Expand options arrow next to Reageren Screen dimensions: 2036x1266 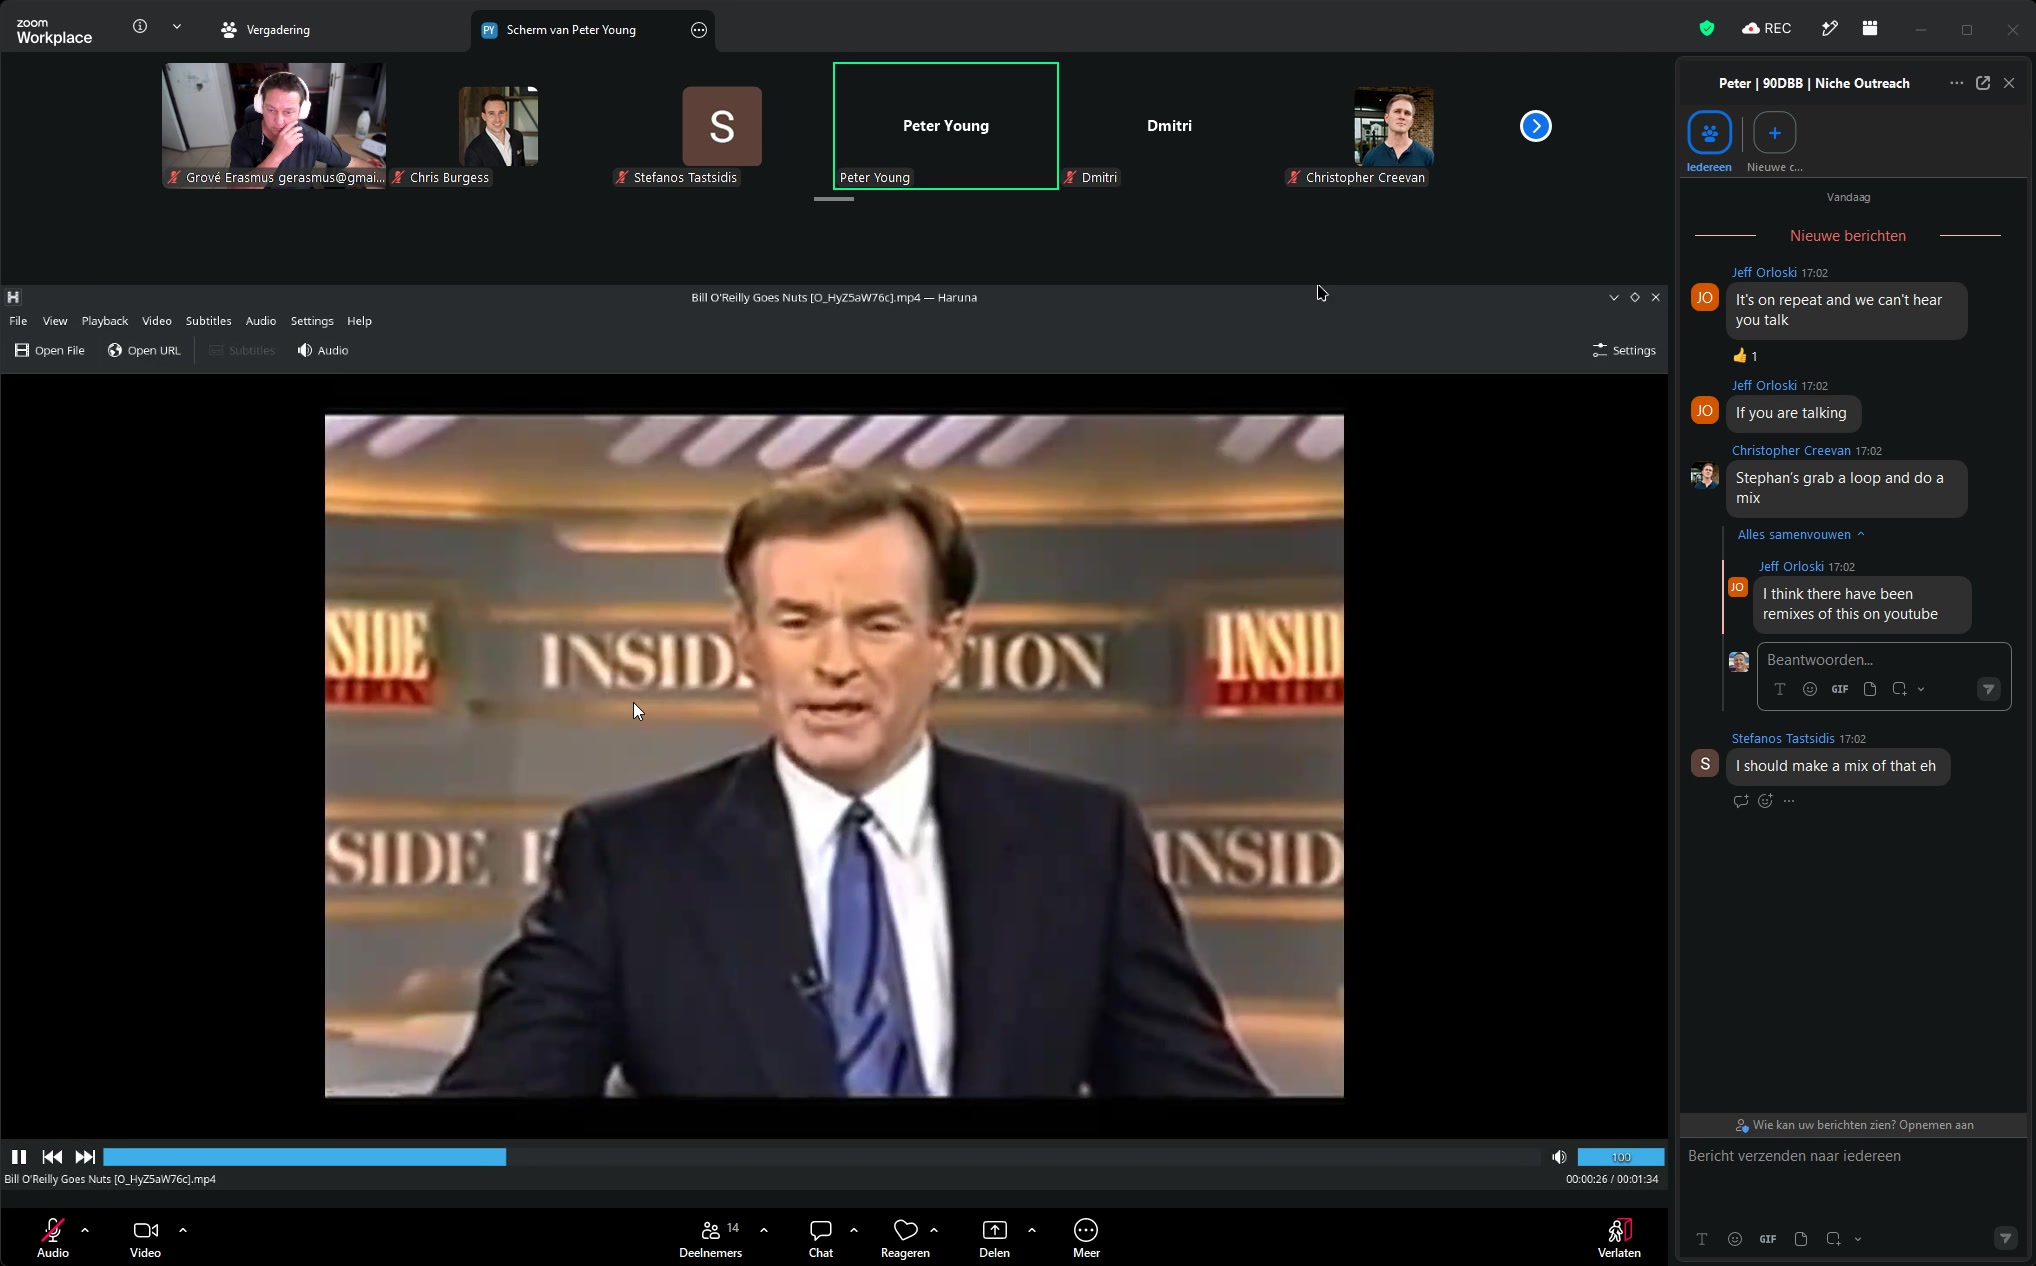(x=934, y=1230)
